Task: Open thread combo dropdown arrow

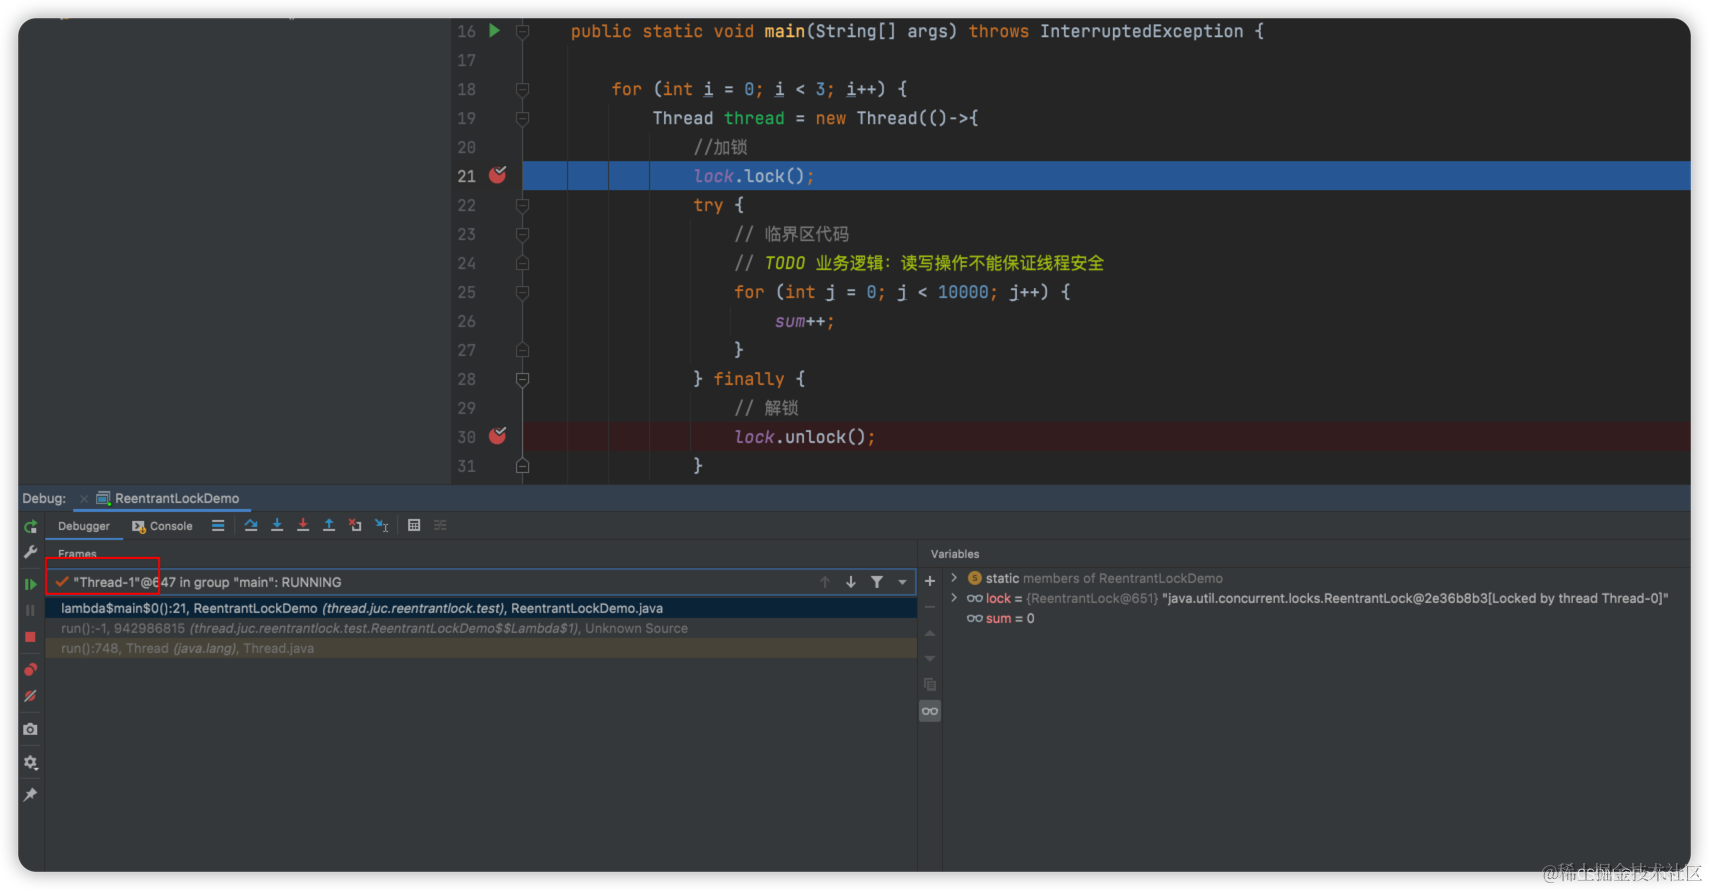Action: 903,582
